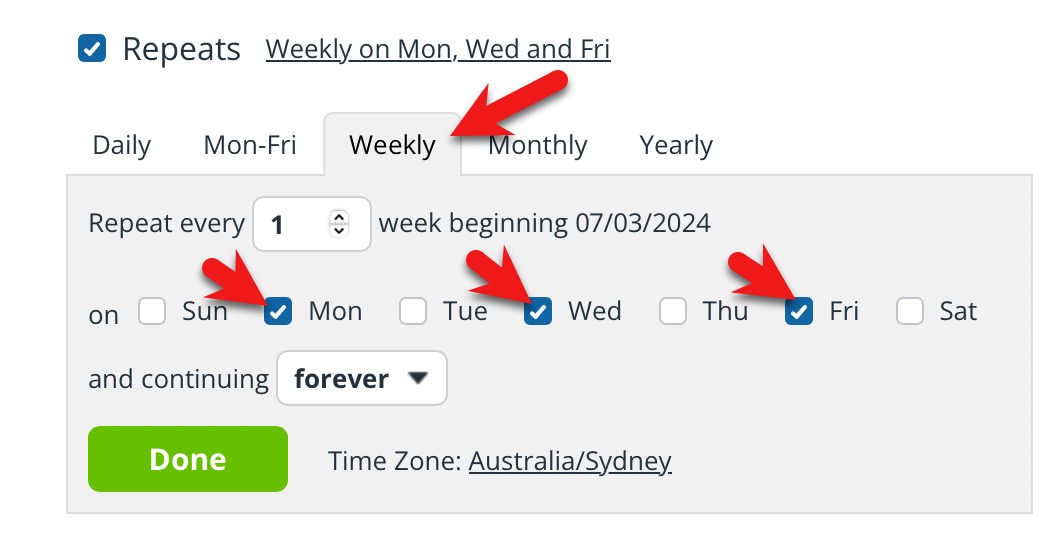
Task: Click the repeat every week number field
Action: click(312, 224)
